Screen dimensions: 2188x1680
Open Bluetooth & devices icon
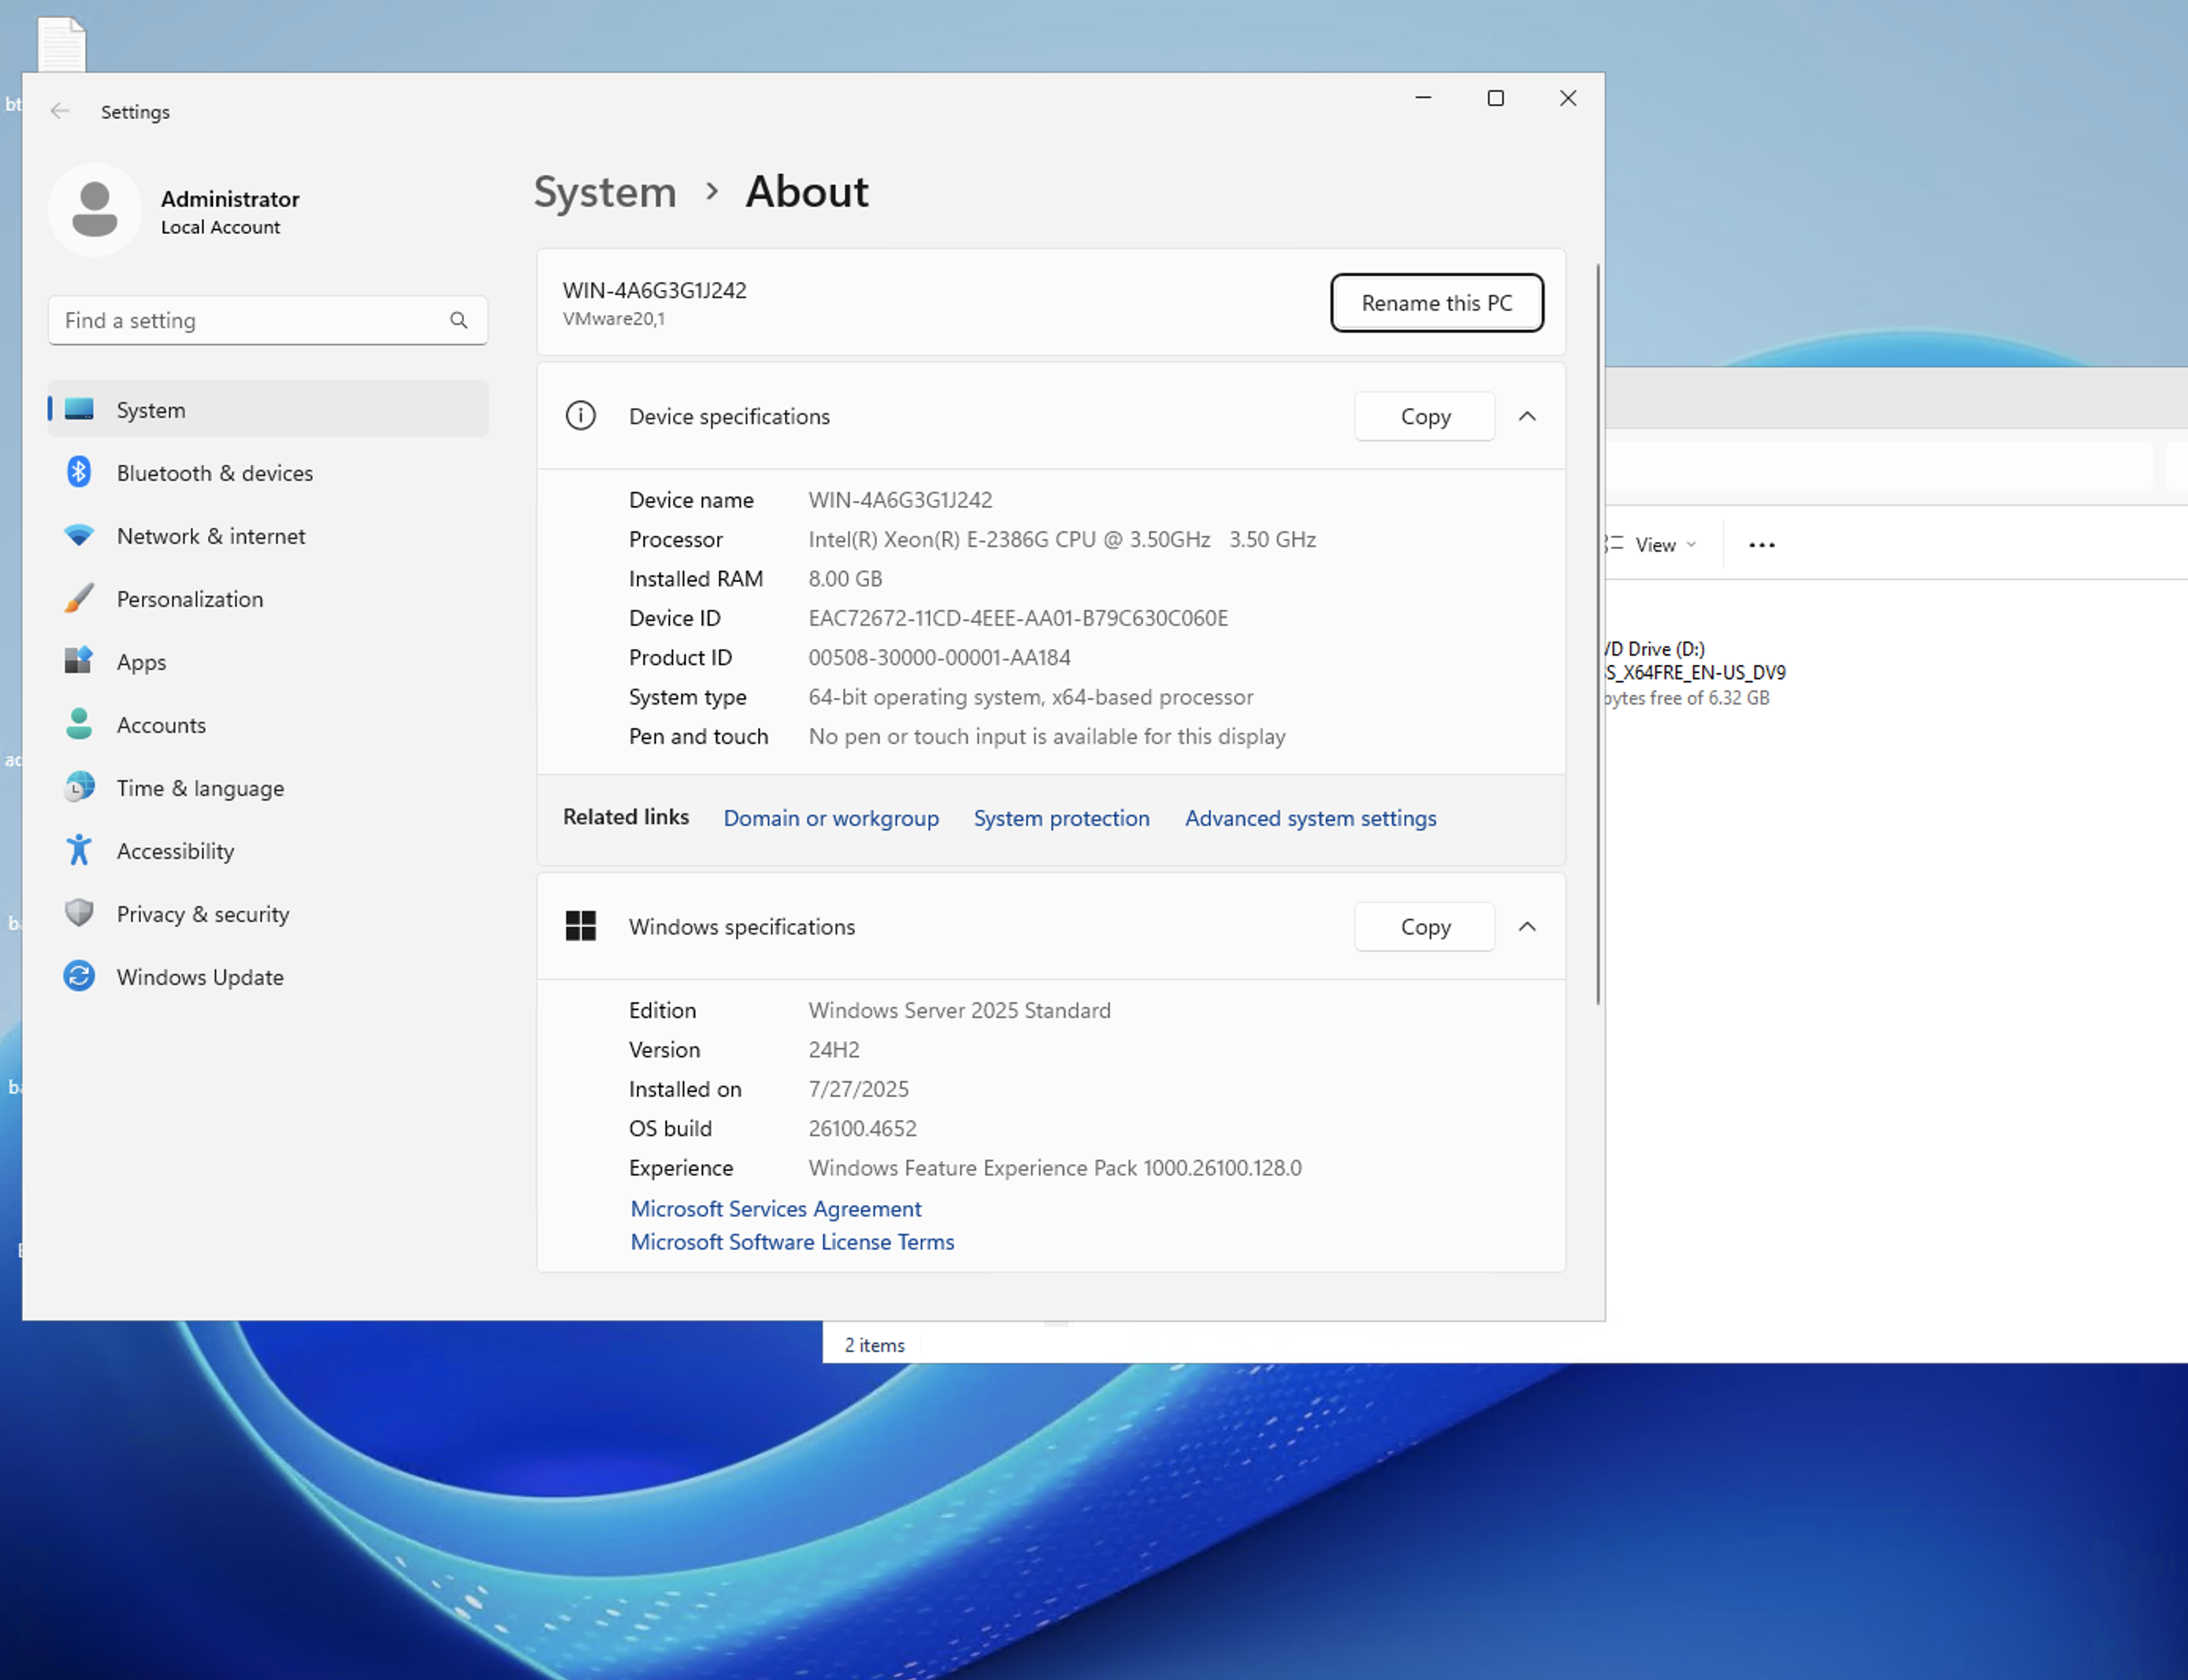[79, 472]
